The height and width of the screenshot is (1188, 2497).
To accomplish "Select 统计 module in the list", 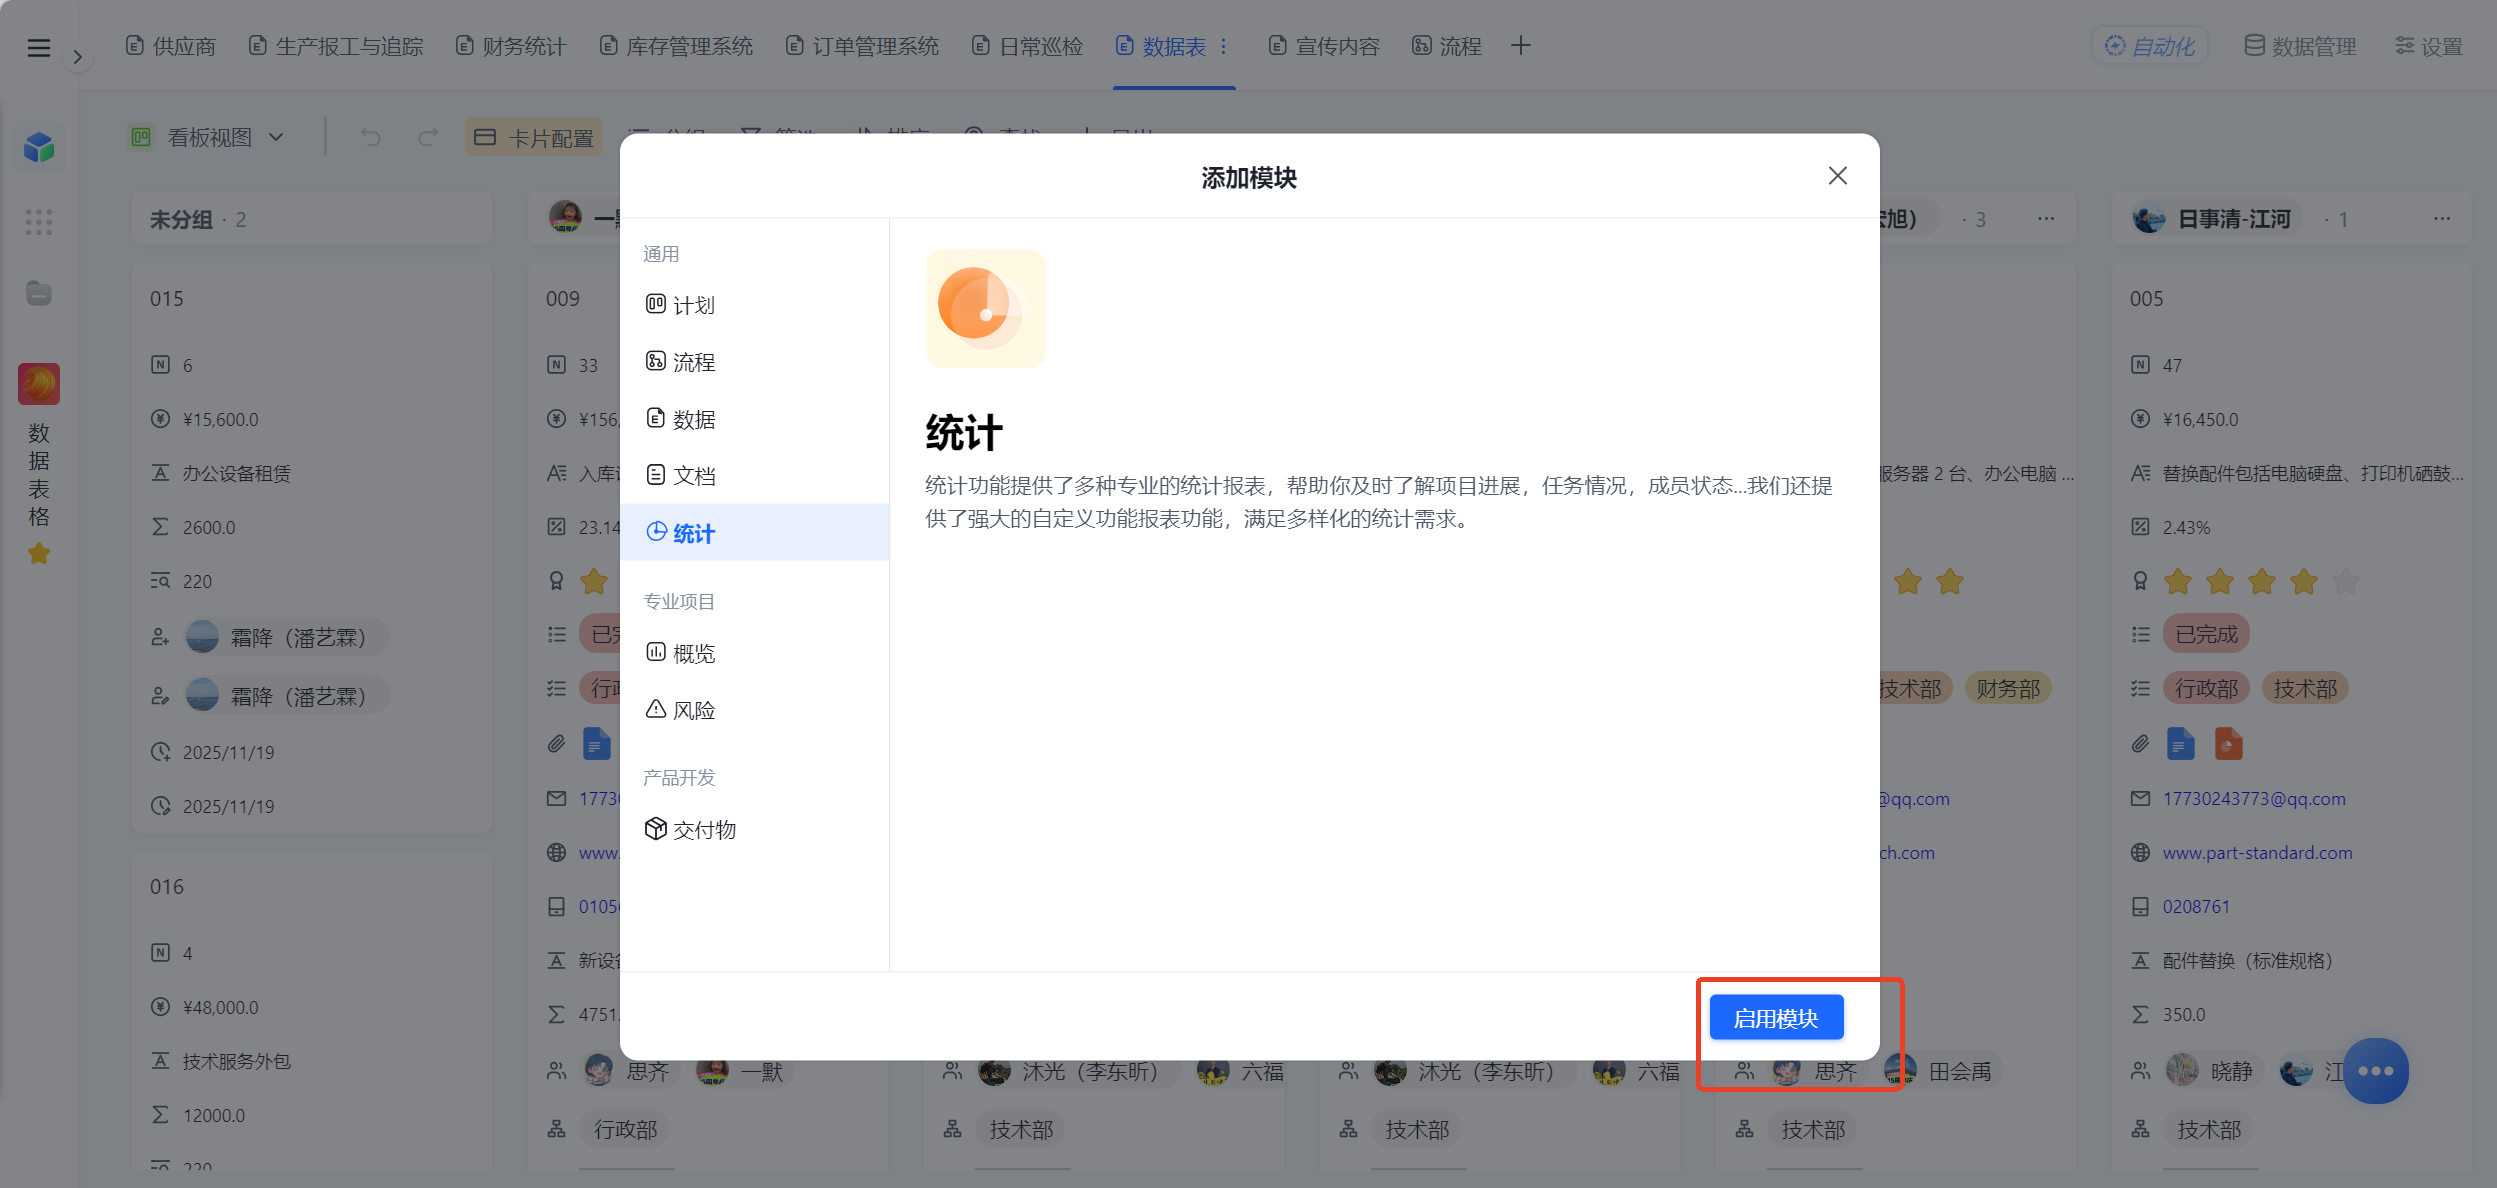I will pyautogui.click(x=754, y=533).
